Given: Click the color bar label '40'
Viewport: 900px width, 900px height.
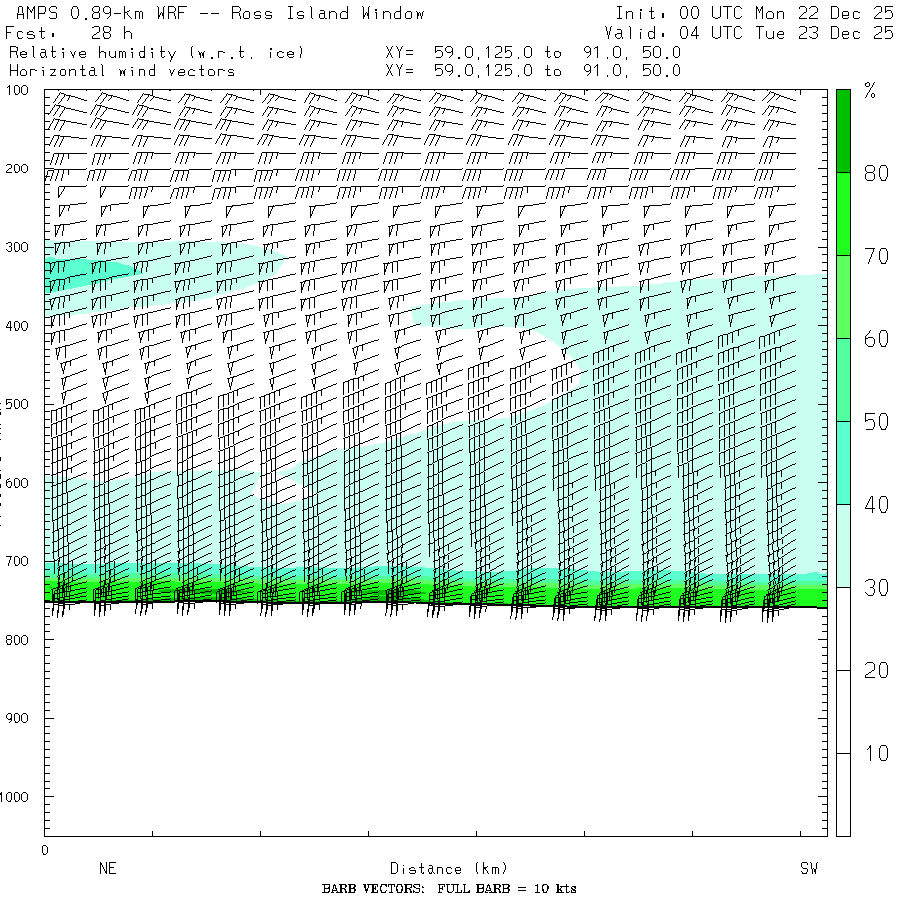Looking at the screenshot, I should [876, 505].
